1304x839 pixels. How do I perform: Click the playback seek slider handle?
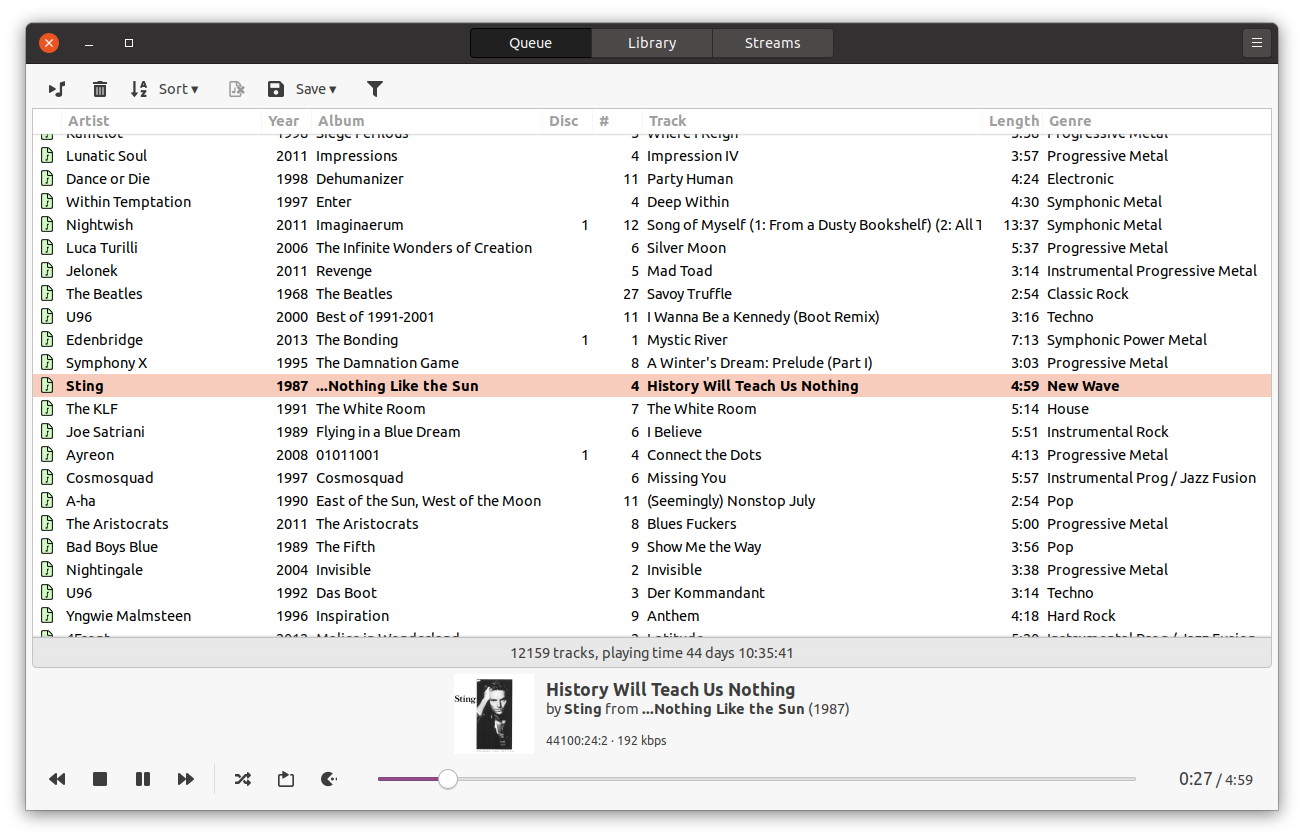coord(448,779)
